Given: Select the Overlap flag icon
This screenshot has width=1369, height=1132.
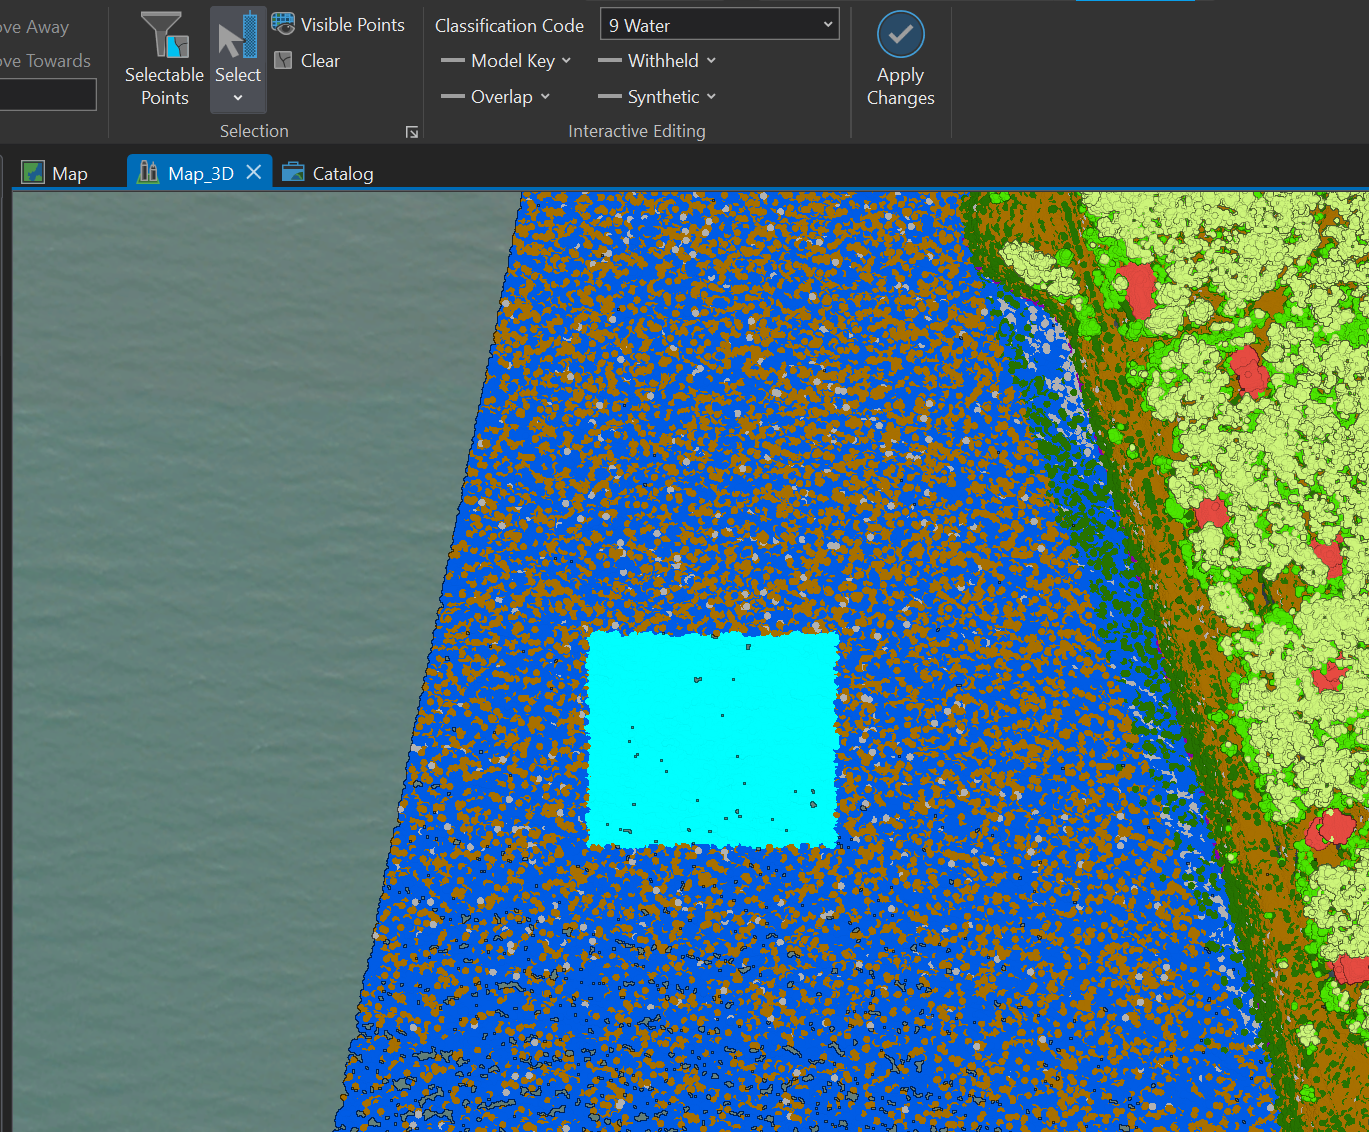Looking at the screenshot, I should click(451, 97).
